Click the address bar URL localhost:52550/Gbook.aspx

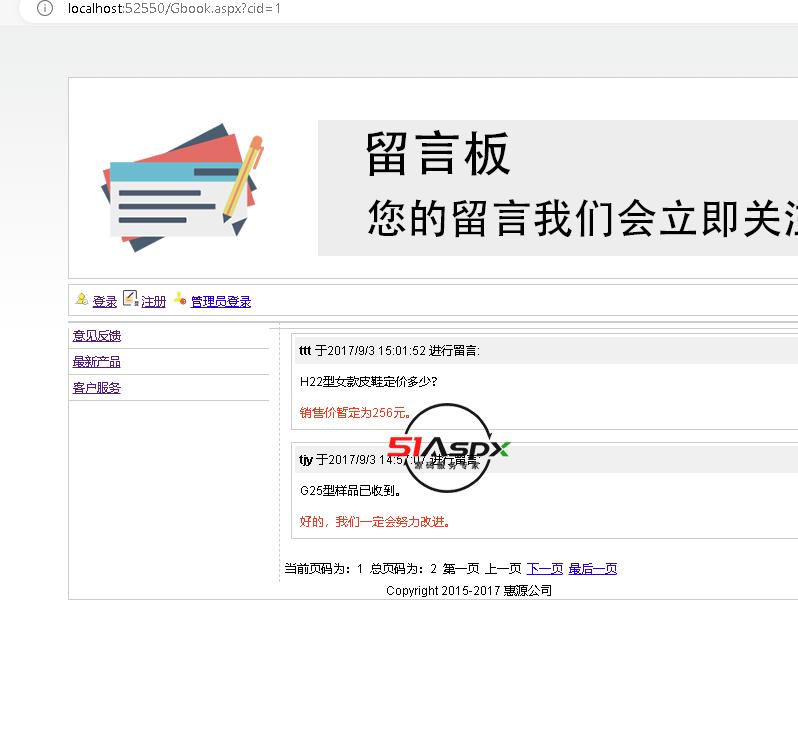174,9
